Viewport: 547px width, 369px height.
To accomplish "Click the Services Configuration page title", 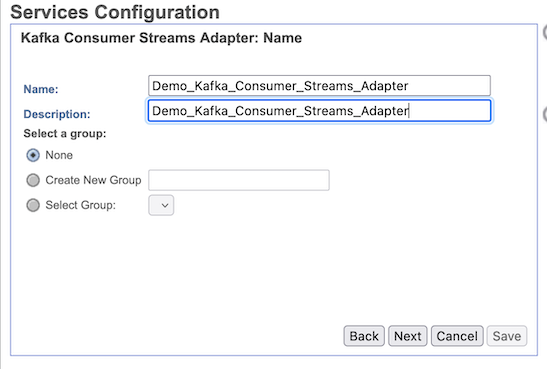I will (x=115, y=12).
